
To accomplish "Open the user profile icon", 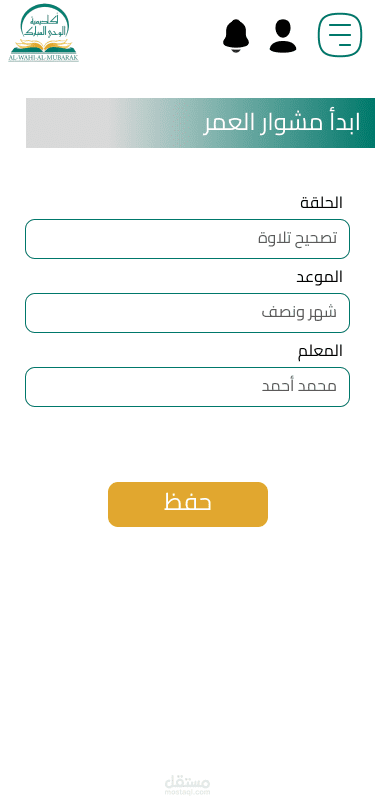I will [283, 36].
